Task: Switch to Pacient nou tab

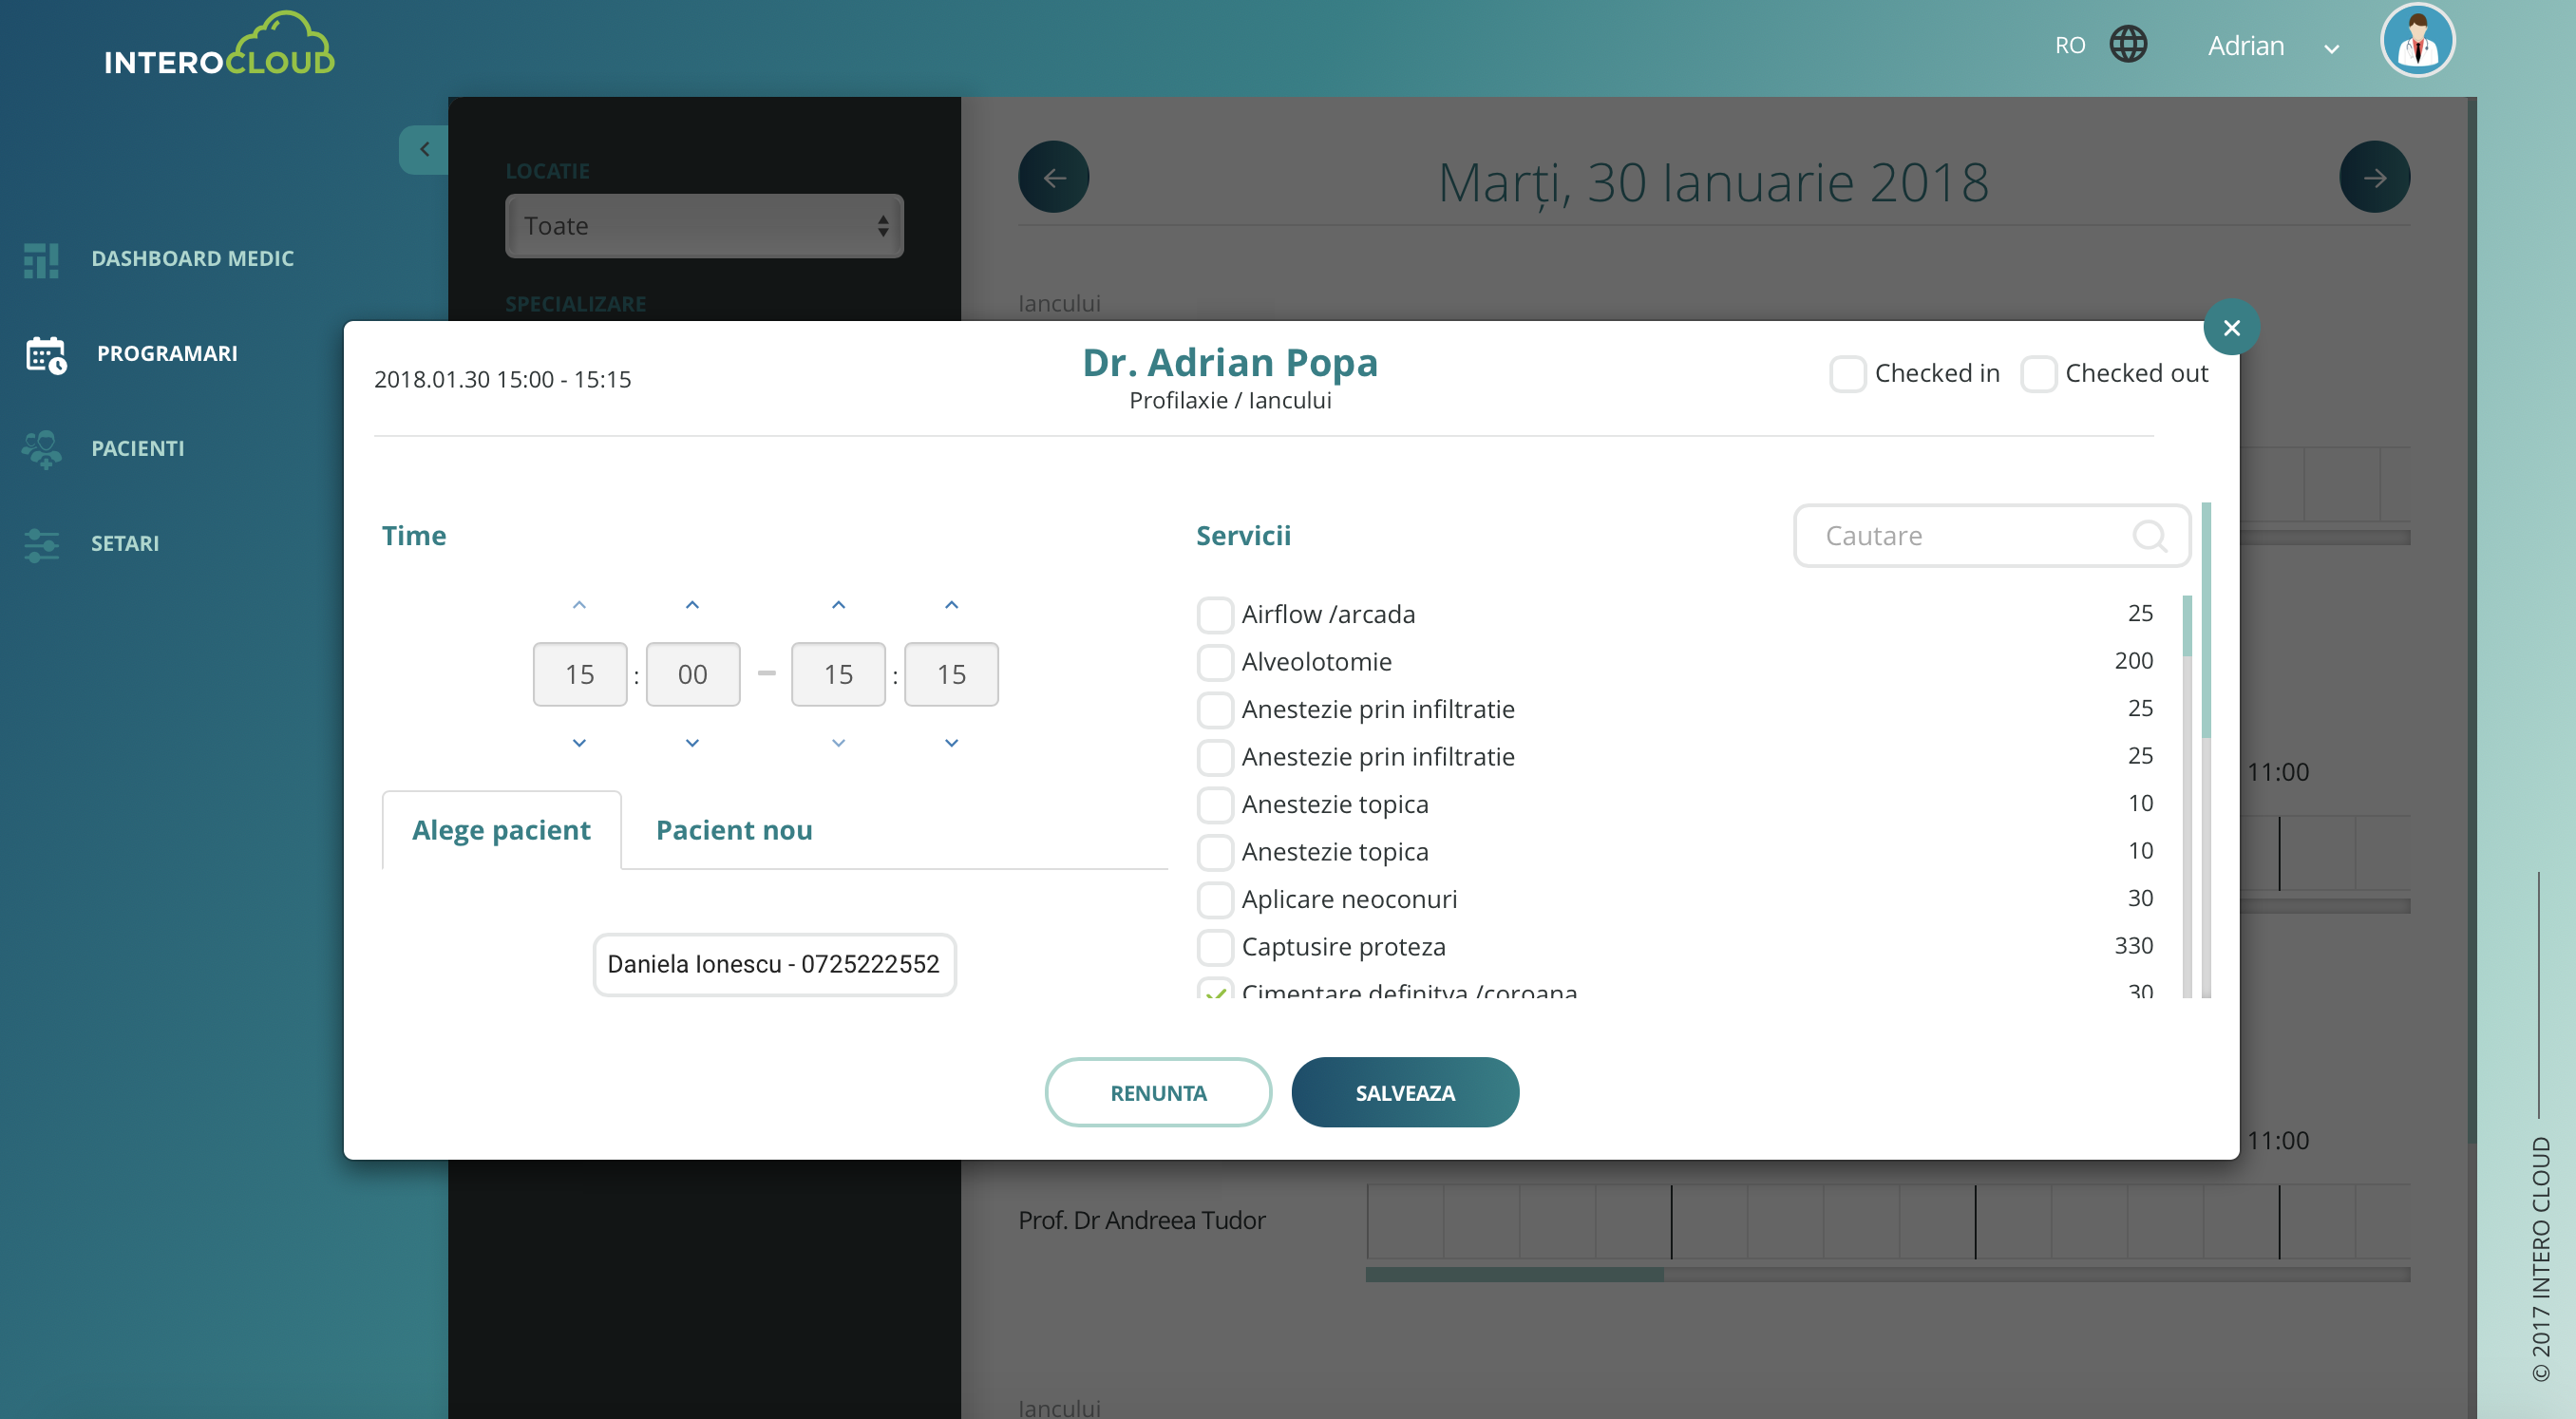Action: [733, 830]
